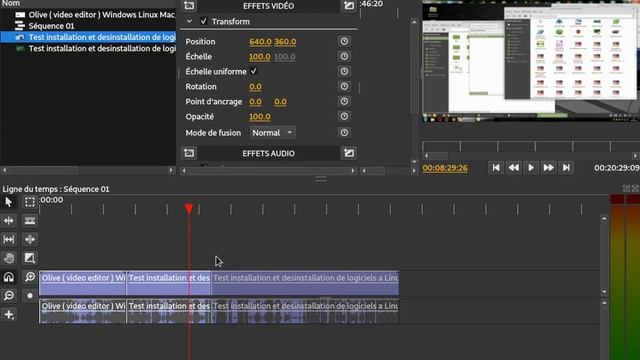This screenshot has height=360, width=640.
Task: Select the Slip tool
Action: pos(9,239)
